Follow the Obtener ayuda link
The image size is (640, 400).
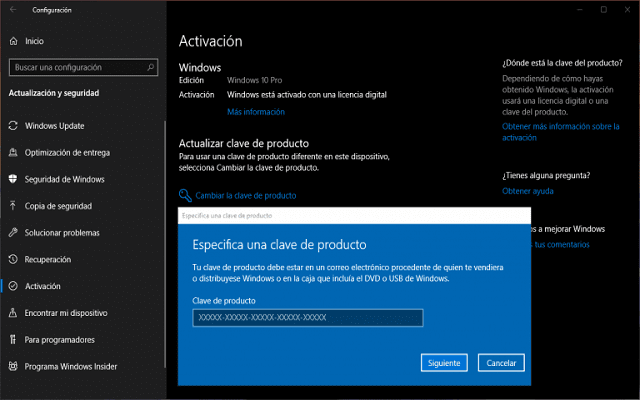tap(527, 190)
